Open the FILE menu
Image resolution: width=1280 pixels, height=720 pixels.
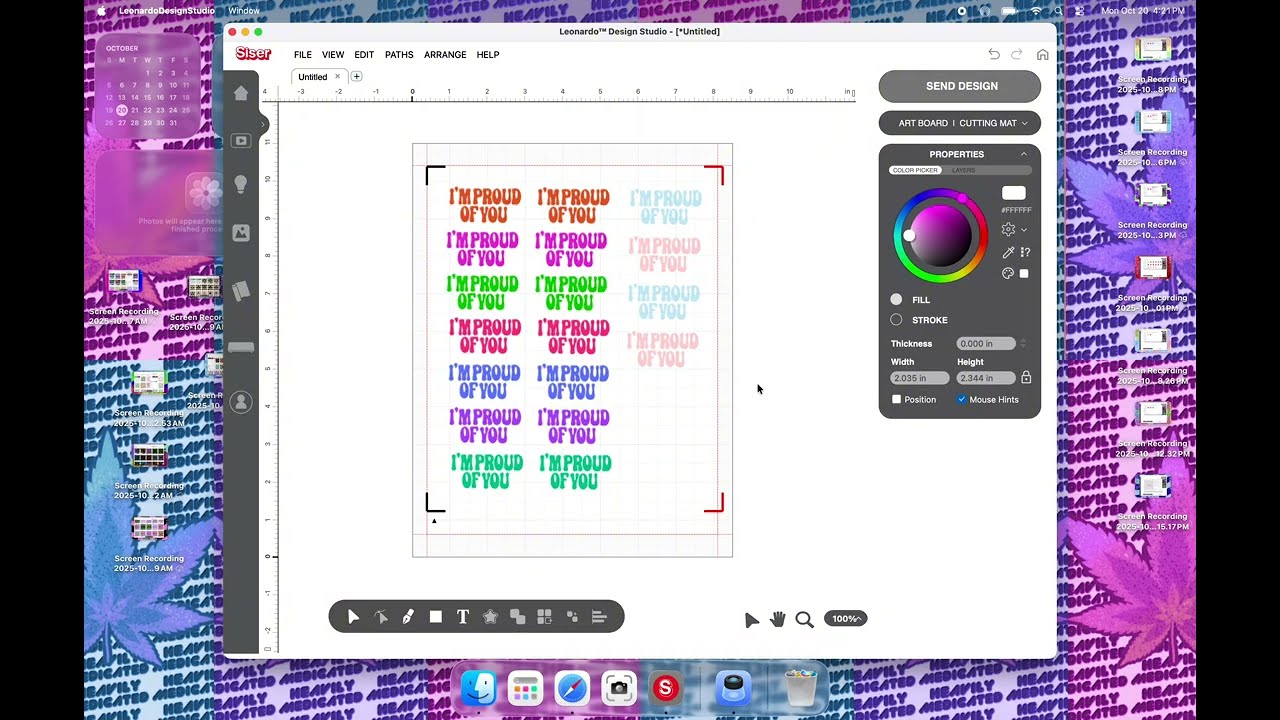pos(303,55)
